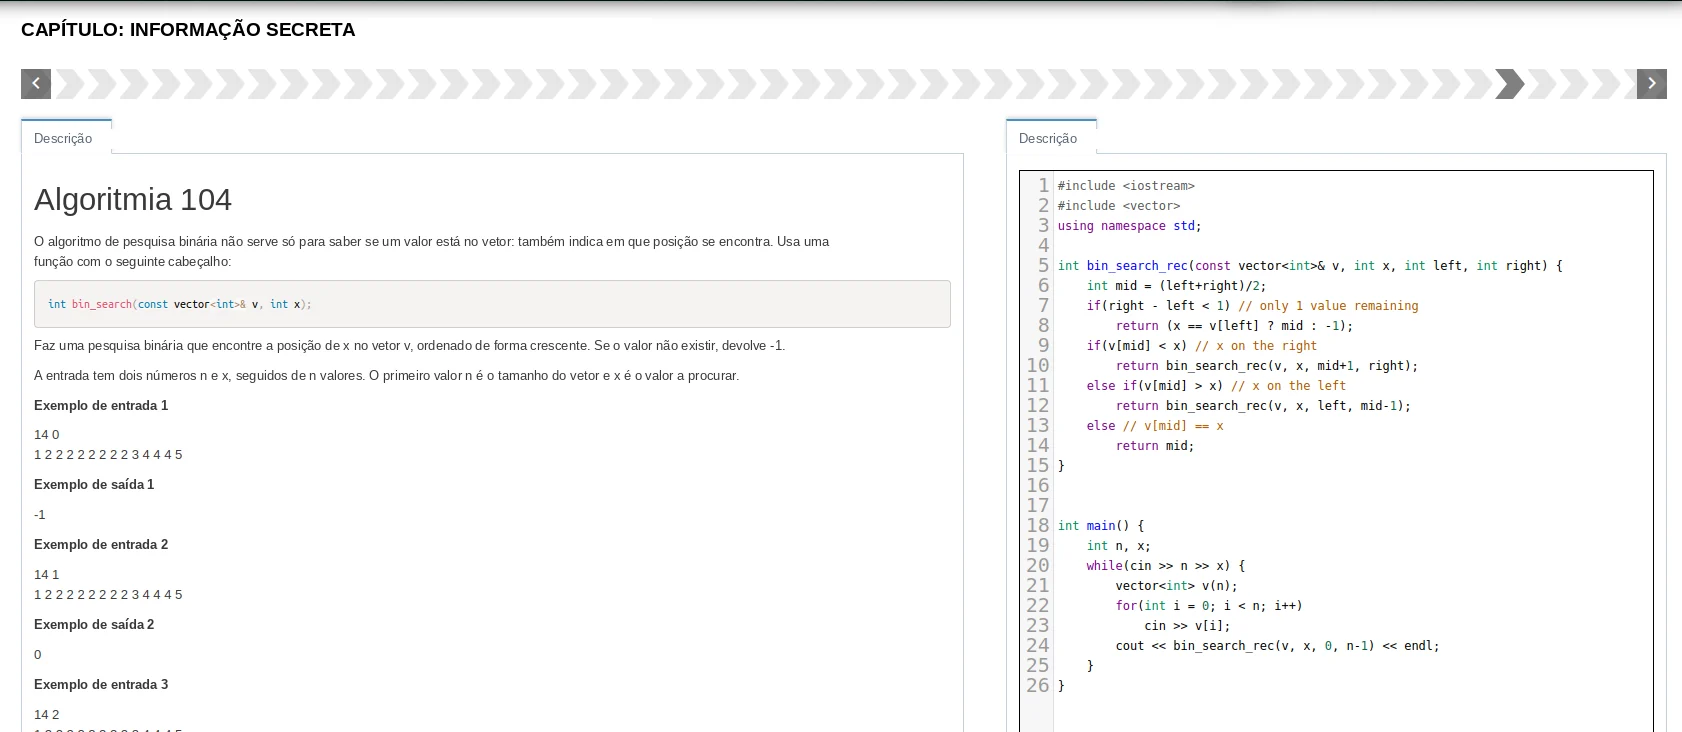1682x732 pixels.
Task: Click the "14 0" sample input line
Action: pos(47,435)
